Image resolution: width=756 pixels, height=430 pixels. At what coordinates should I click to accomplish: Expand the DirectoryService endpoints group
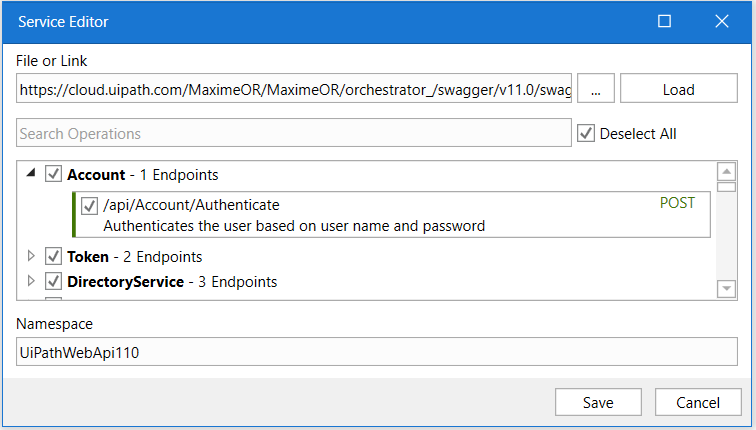[x=31, y=282]
